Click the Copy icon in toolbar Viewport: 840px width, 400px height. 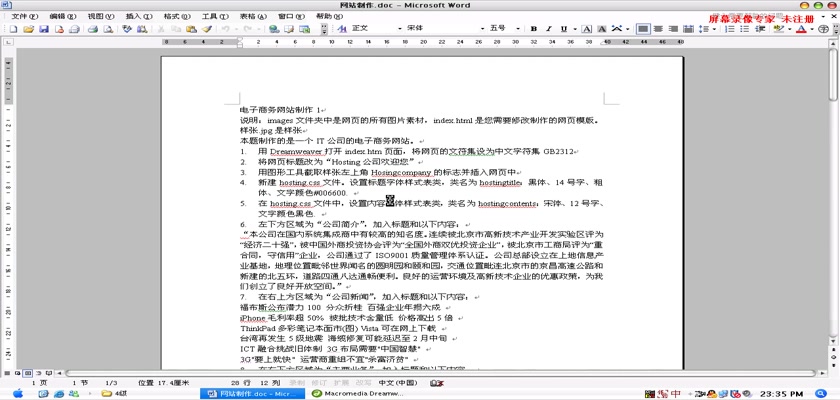pyautogui.click(x=176, y=29)
